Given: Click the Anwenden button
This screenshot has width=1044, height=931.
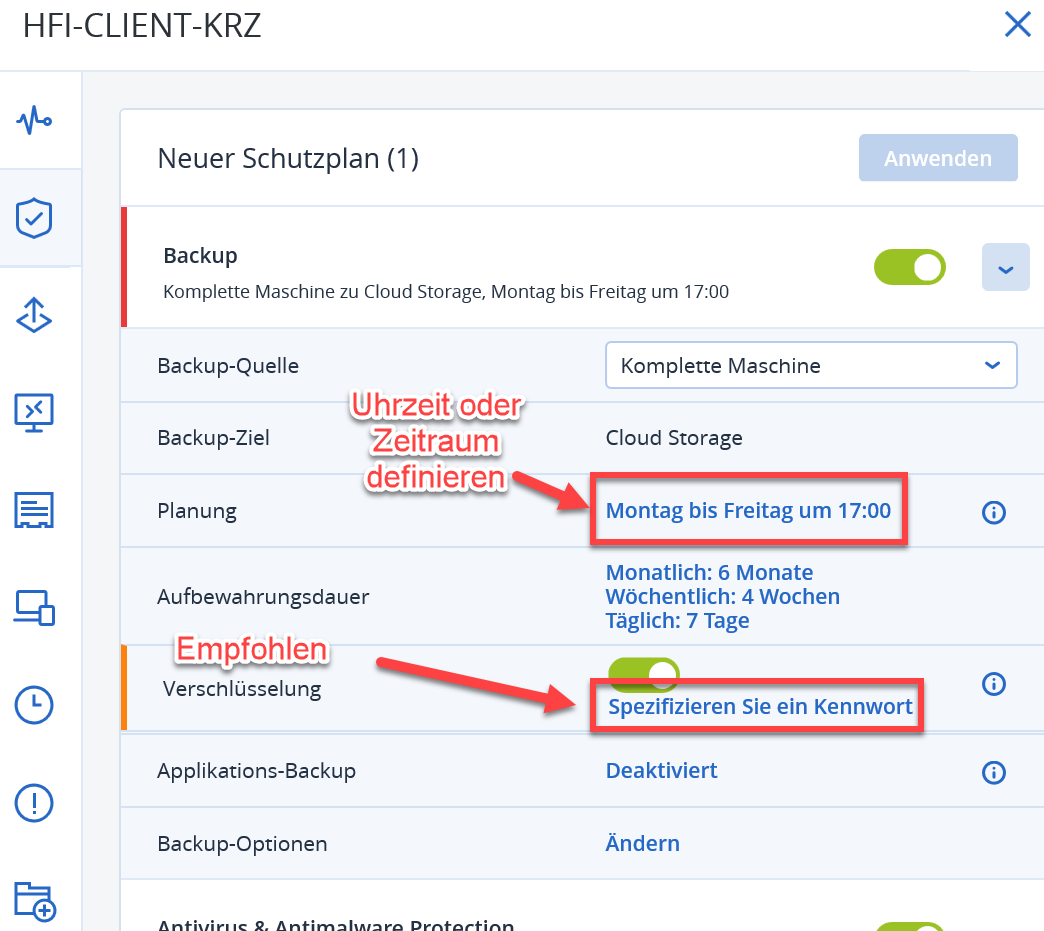Looking at the screenshot, I should [x=937, y=158].
